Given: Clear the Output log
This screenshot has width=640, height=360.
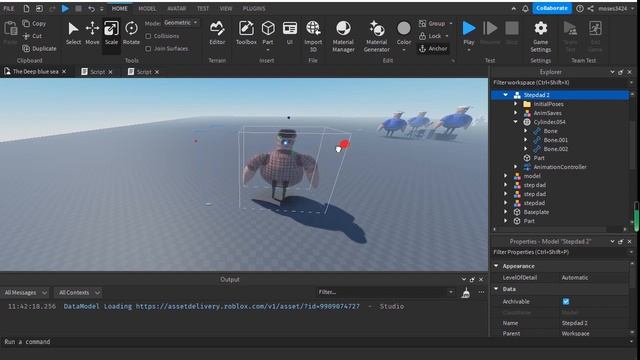Looking at the screenshot, I should [x=465, y=293].
